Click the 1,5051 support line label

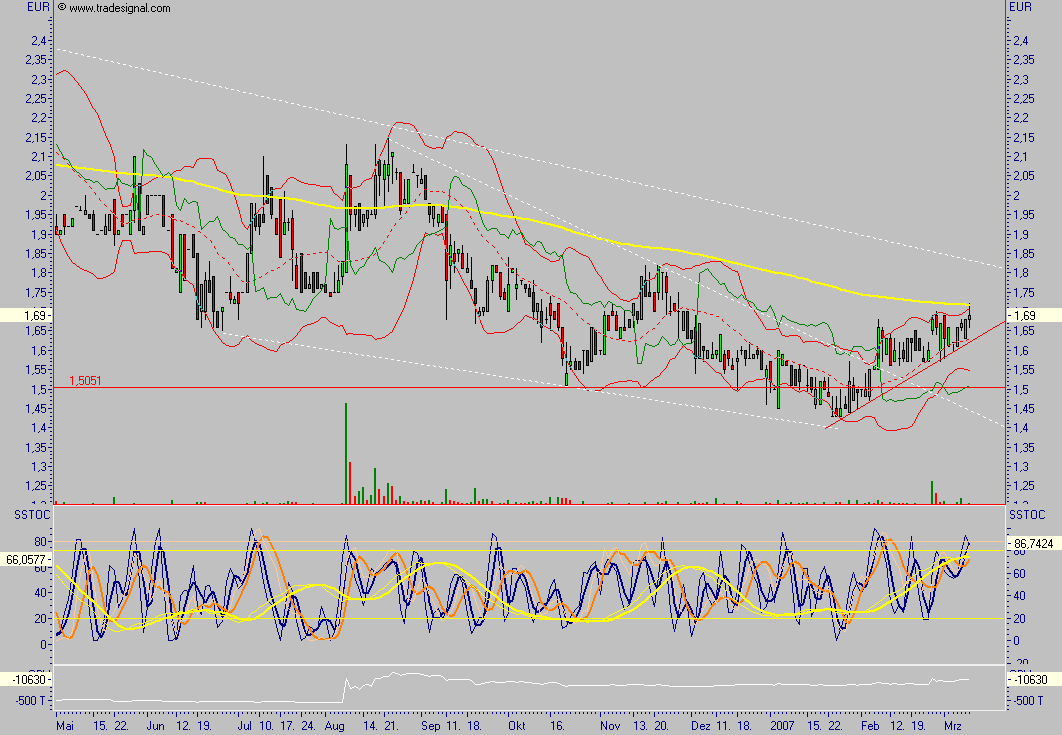click(86, 381)
